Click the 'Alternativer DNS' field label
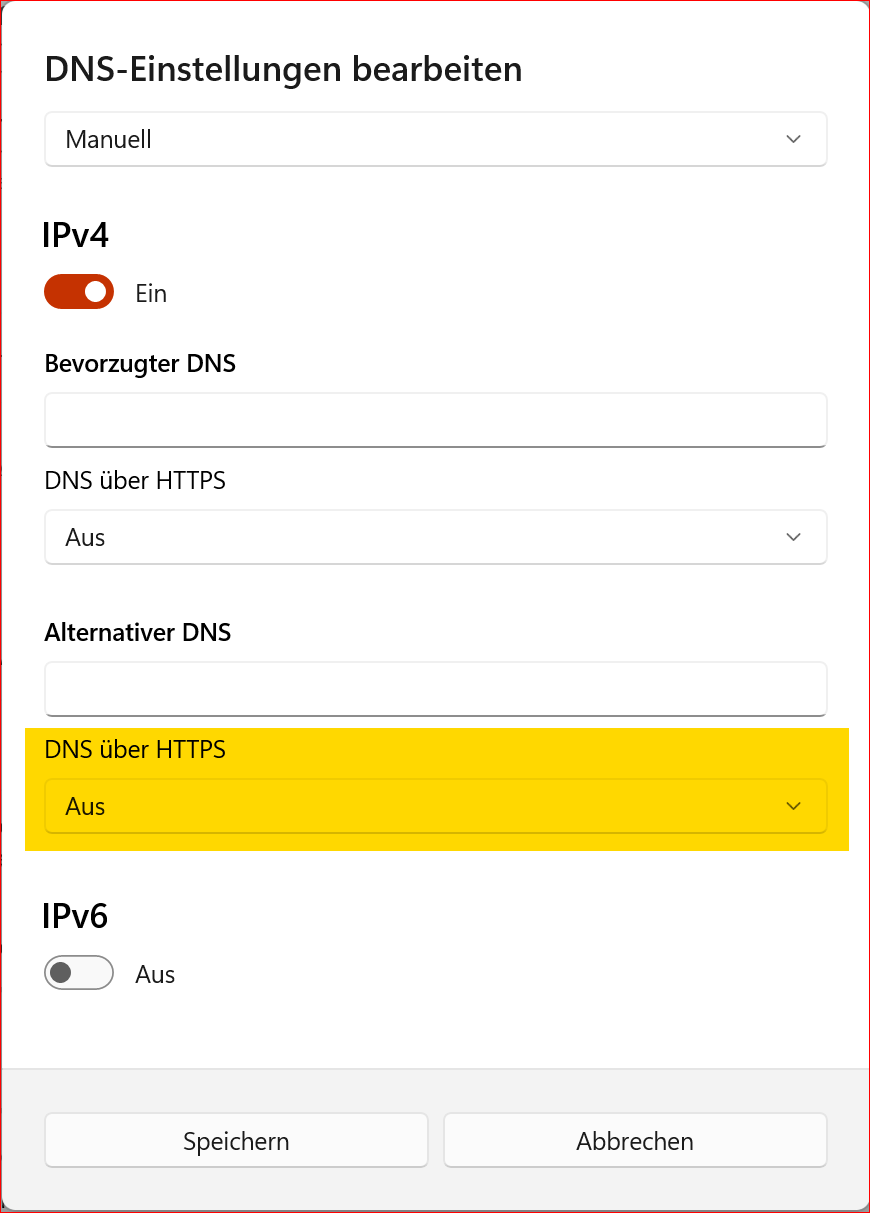Screen dimensions: 870x1213 (138, 632)
